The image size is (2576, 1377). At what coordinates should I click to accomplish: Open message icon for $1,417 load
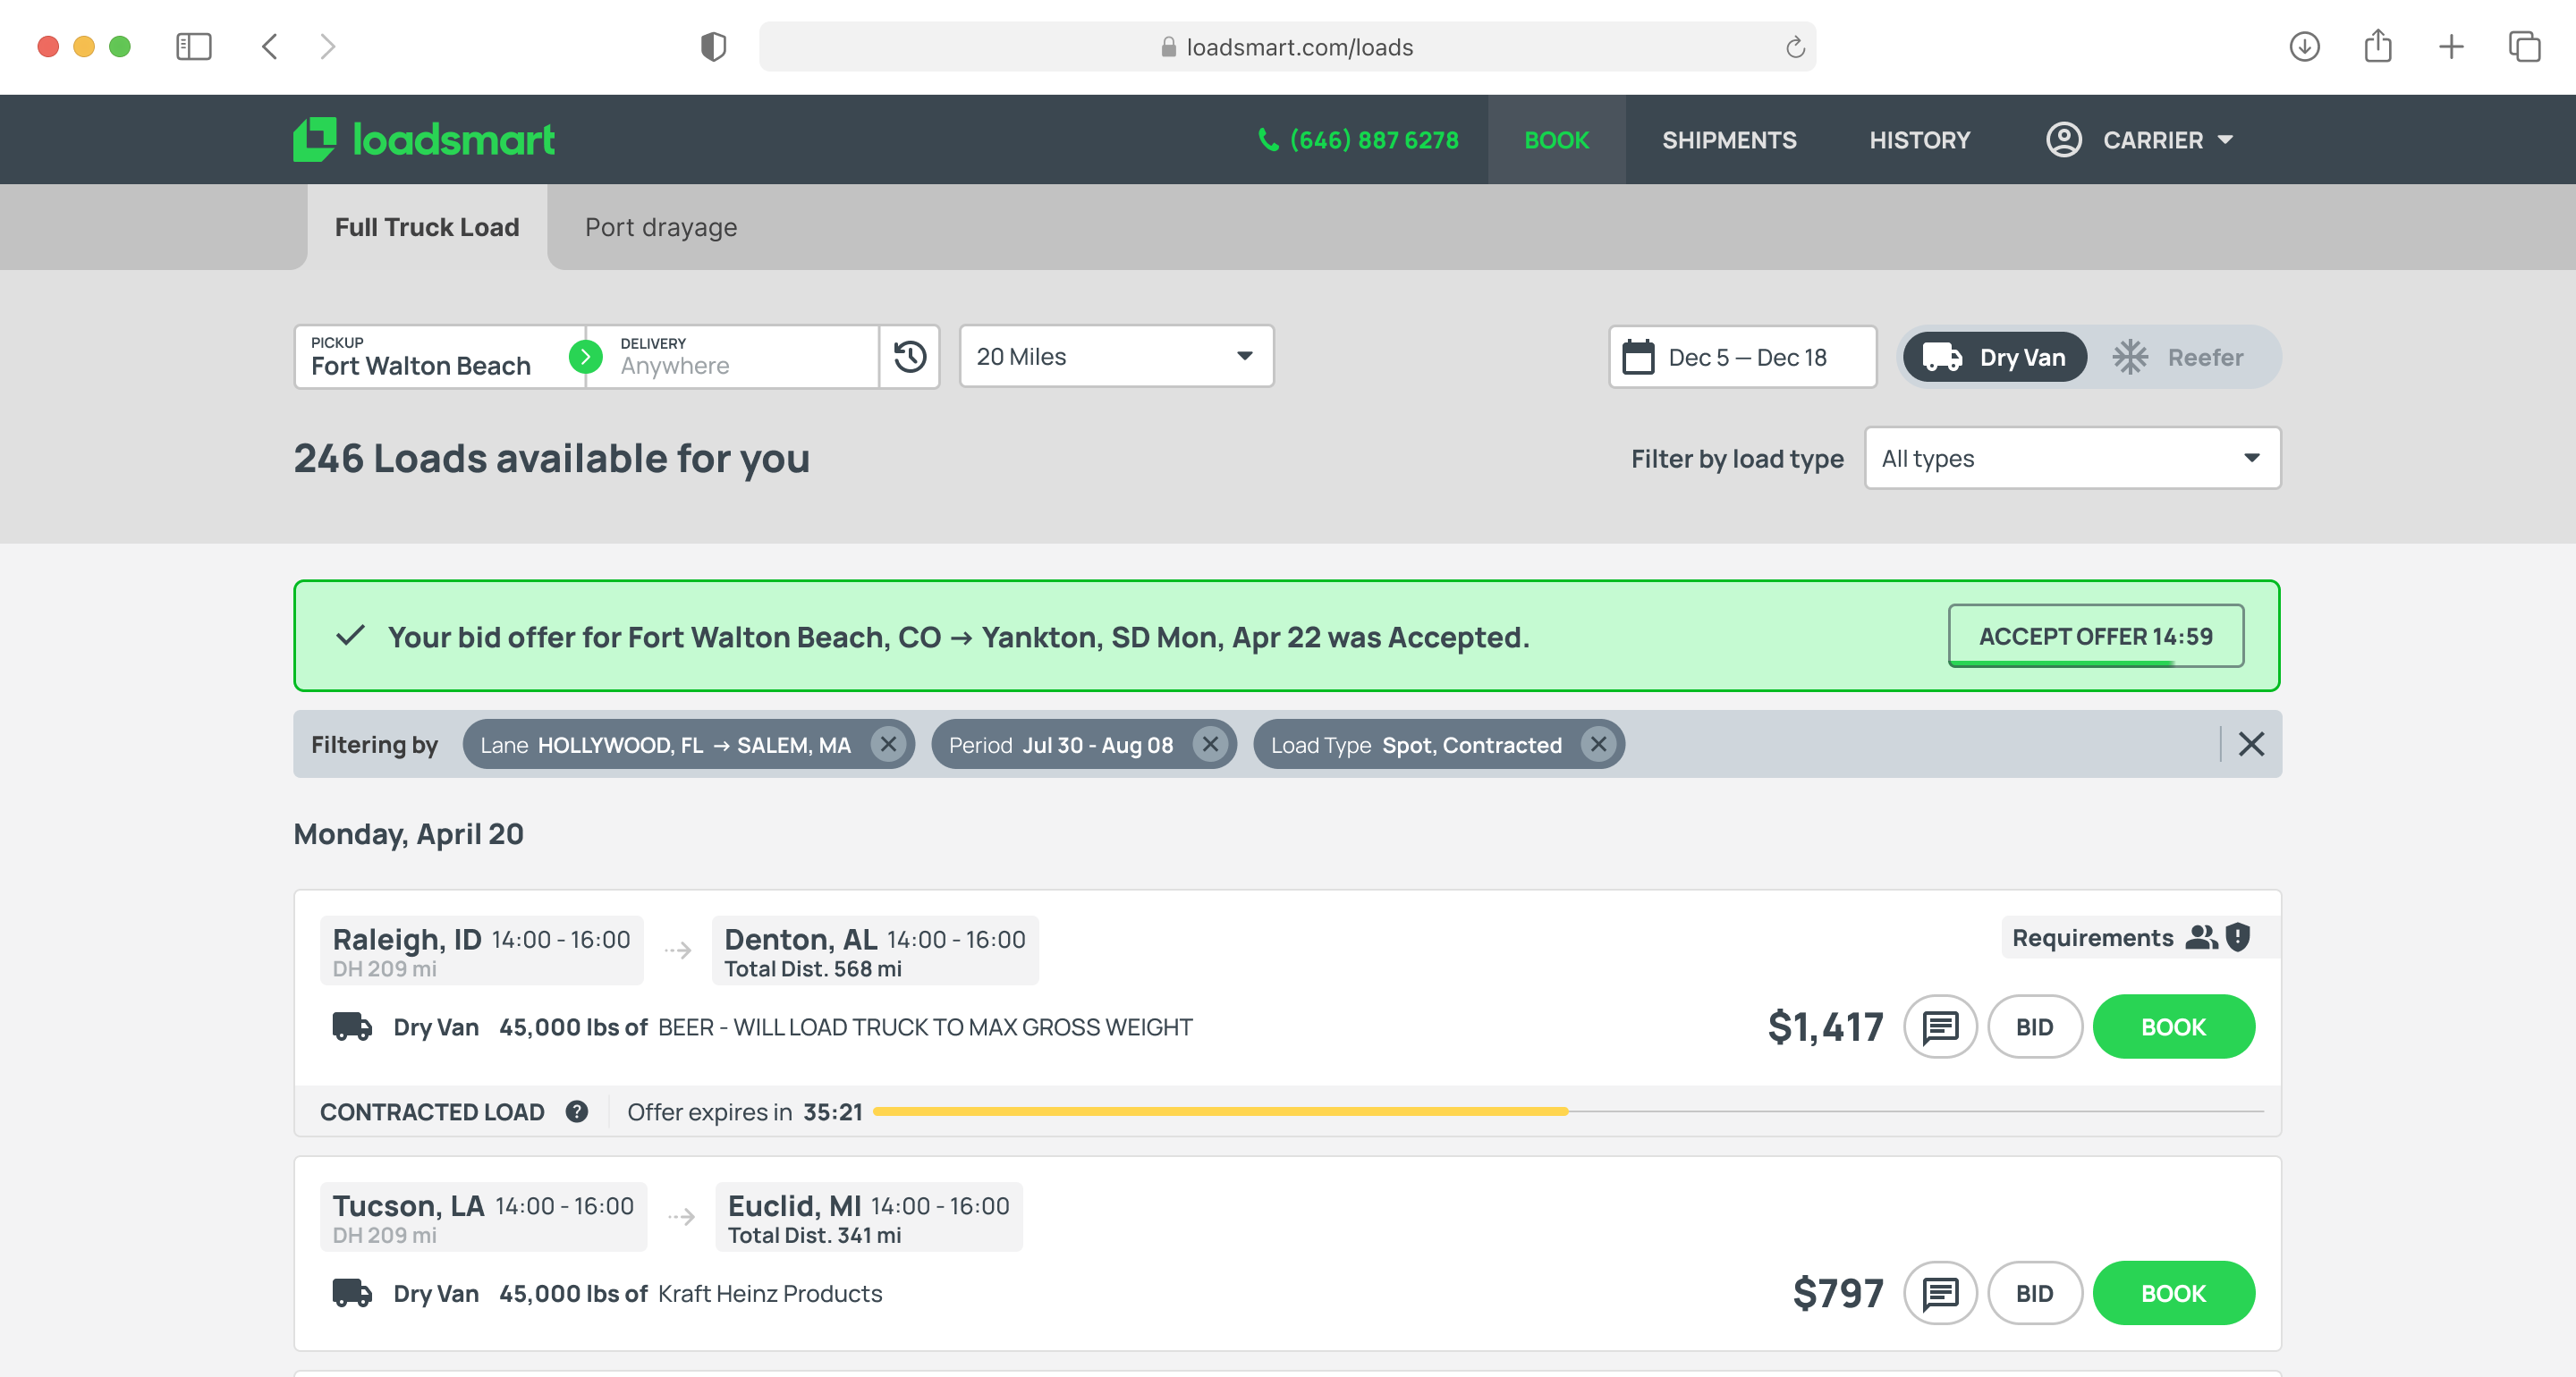click(x=1940, y=1027)
